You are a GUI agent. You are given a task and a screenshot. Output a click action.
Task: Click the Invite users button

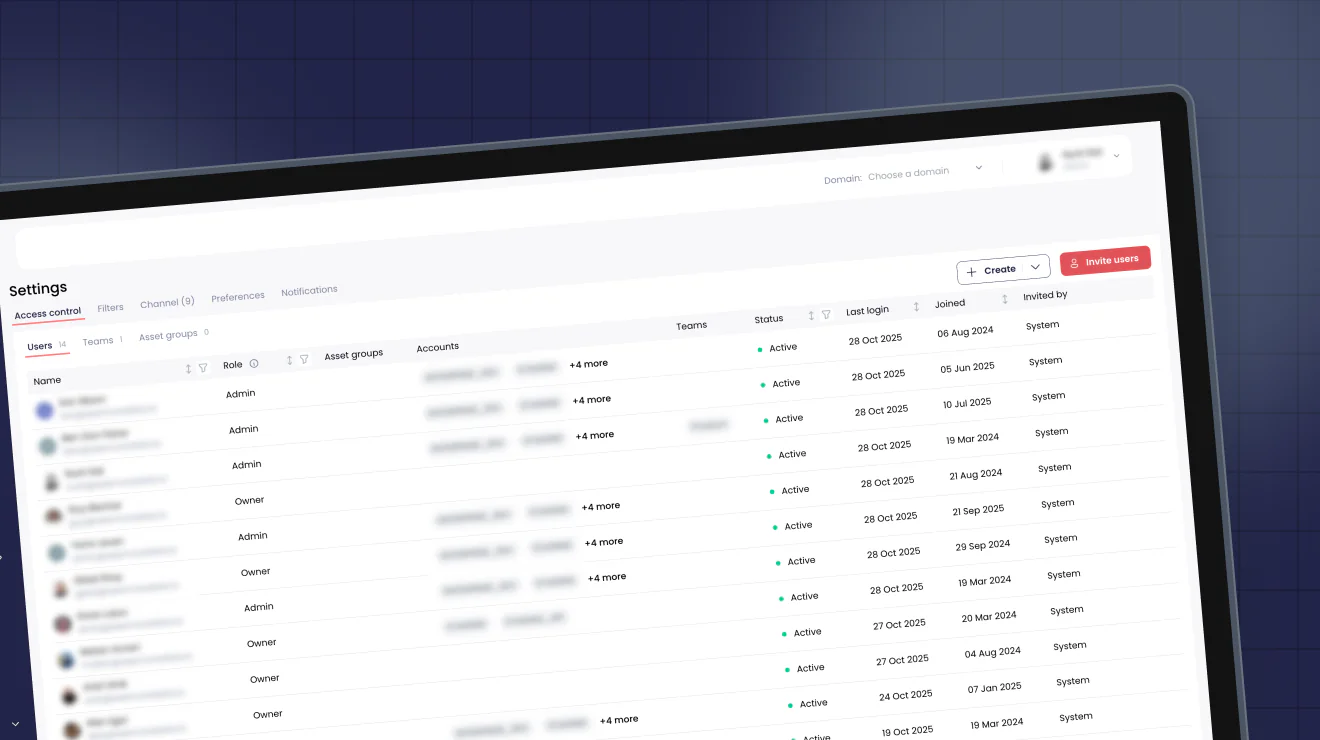(x=1105, y=260)
